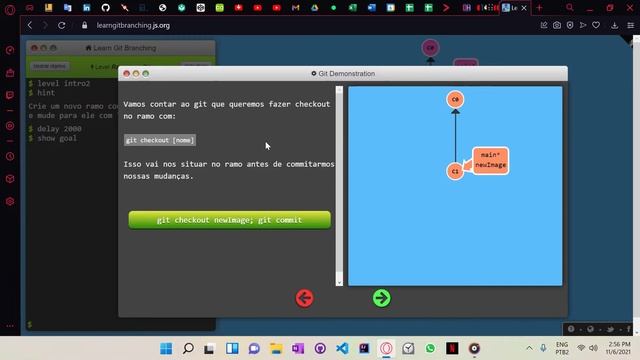Add page to bookmarks heart icon
Screen dimensions: 640x360
pyautogui.click(x=596, y=25)
